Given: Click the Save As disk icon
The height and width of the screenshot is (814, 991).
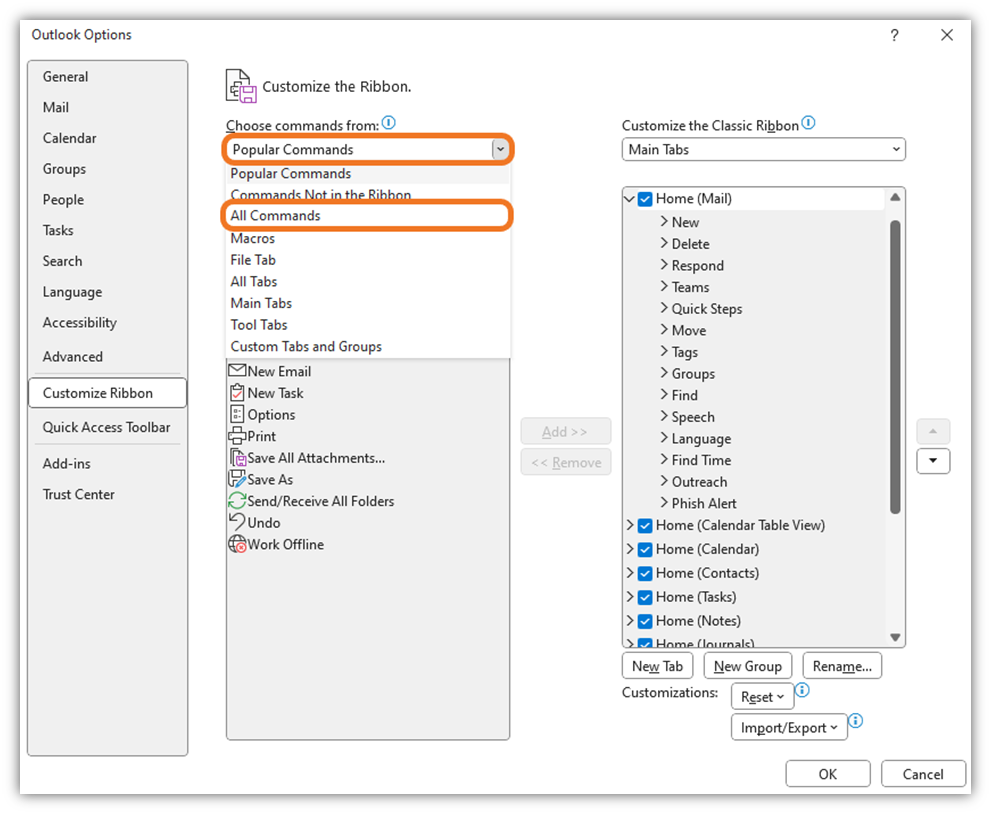Looking at the screenshot, I should 237,478.
